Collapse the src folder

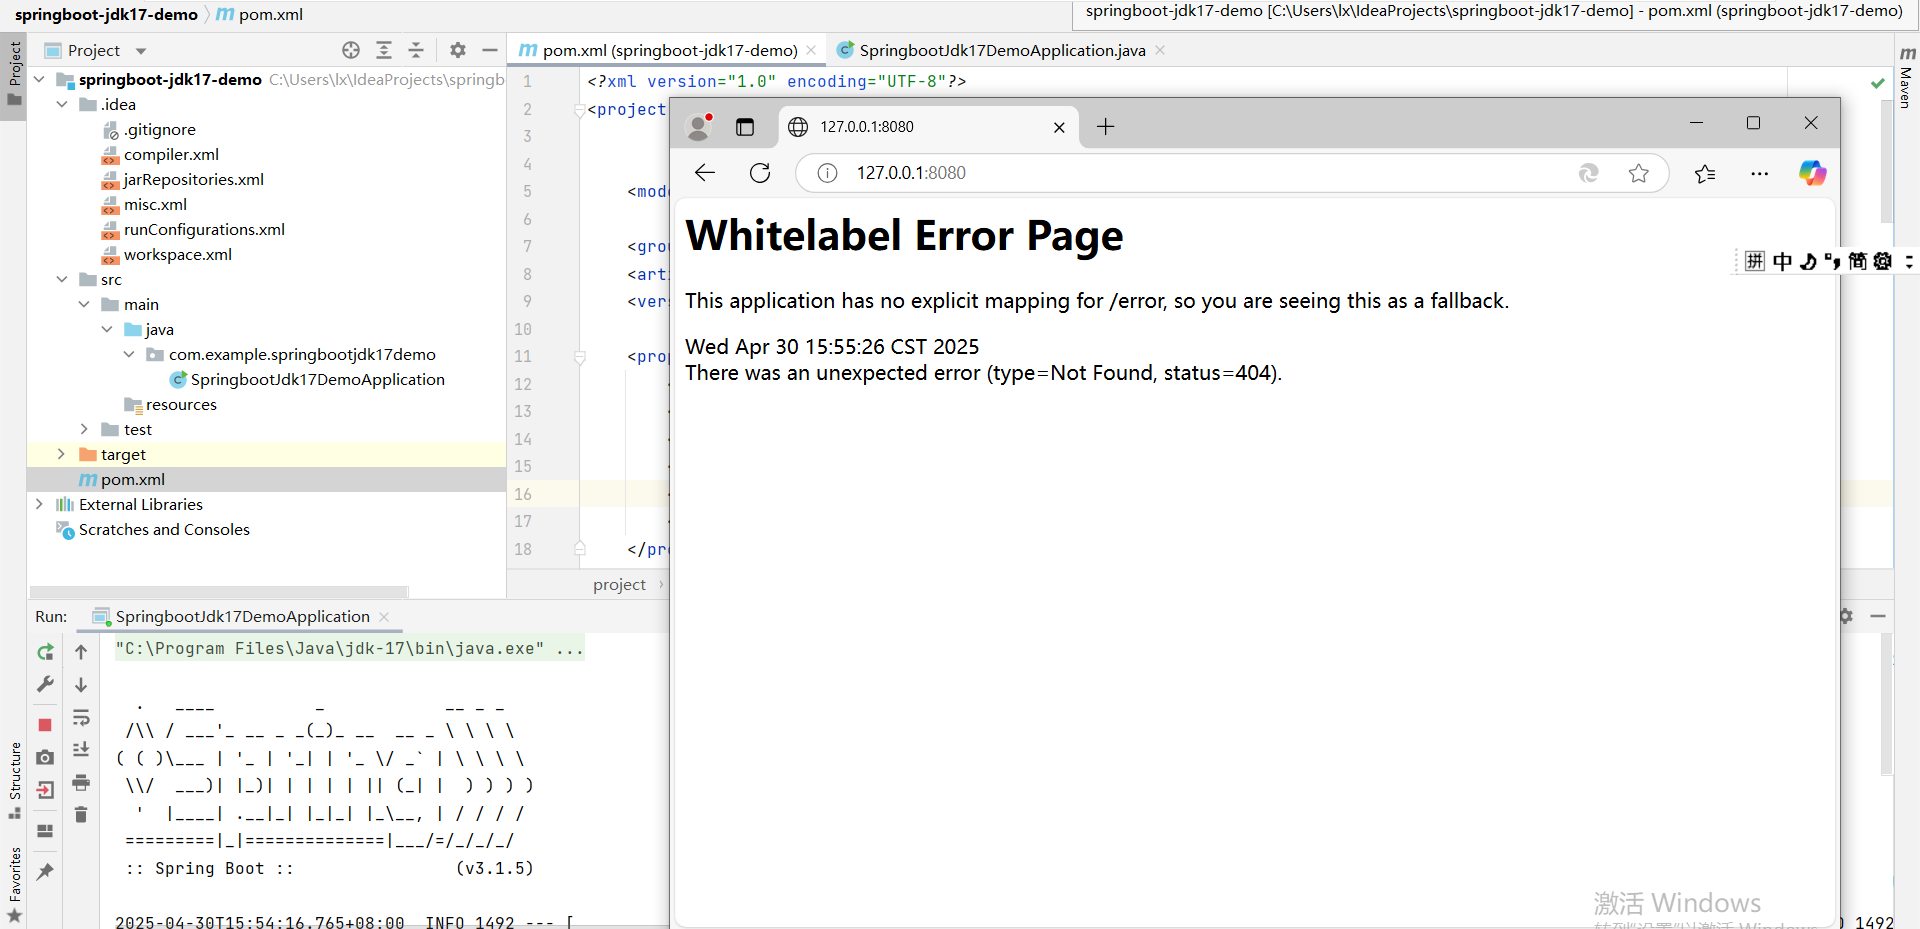(x=62, y=279)
